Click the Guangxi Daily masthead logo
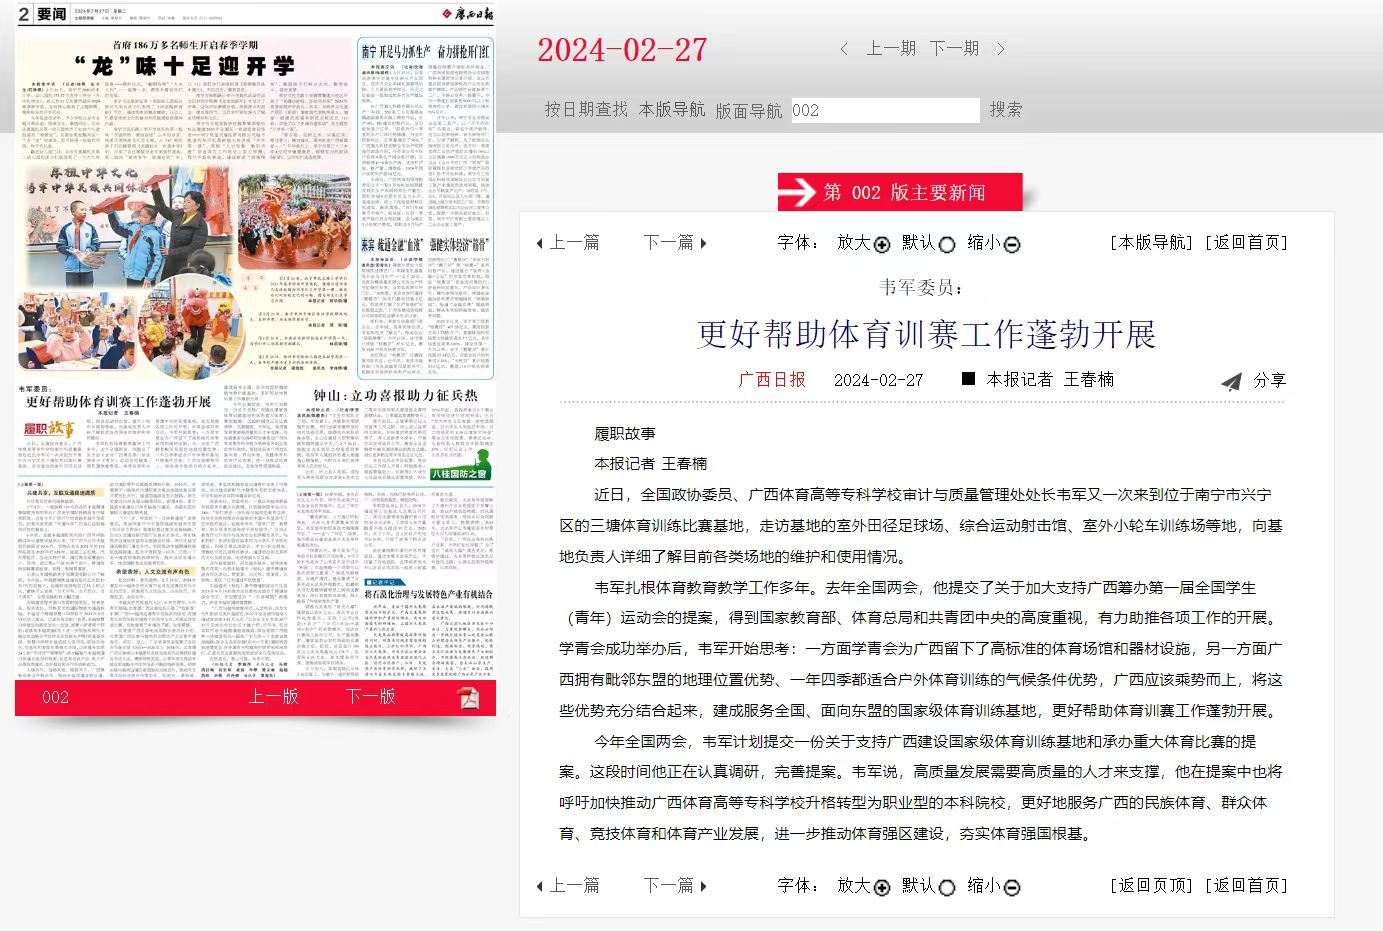Screen dimensions: 1383x931 [x=467, y=13]
